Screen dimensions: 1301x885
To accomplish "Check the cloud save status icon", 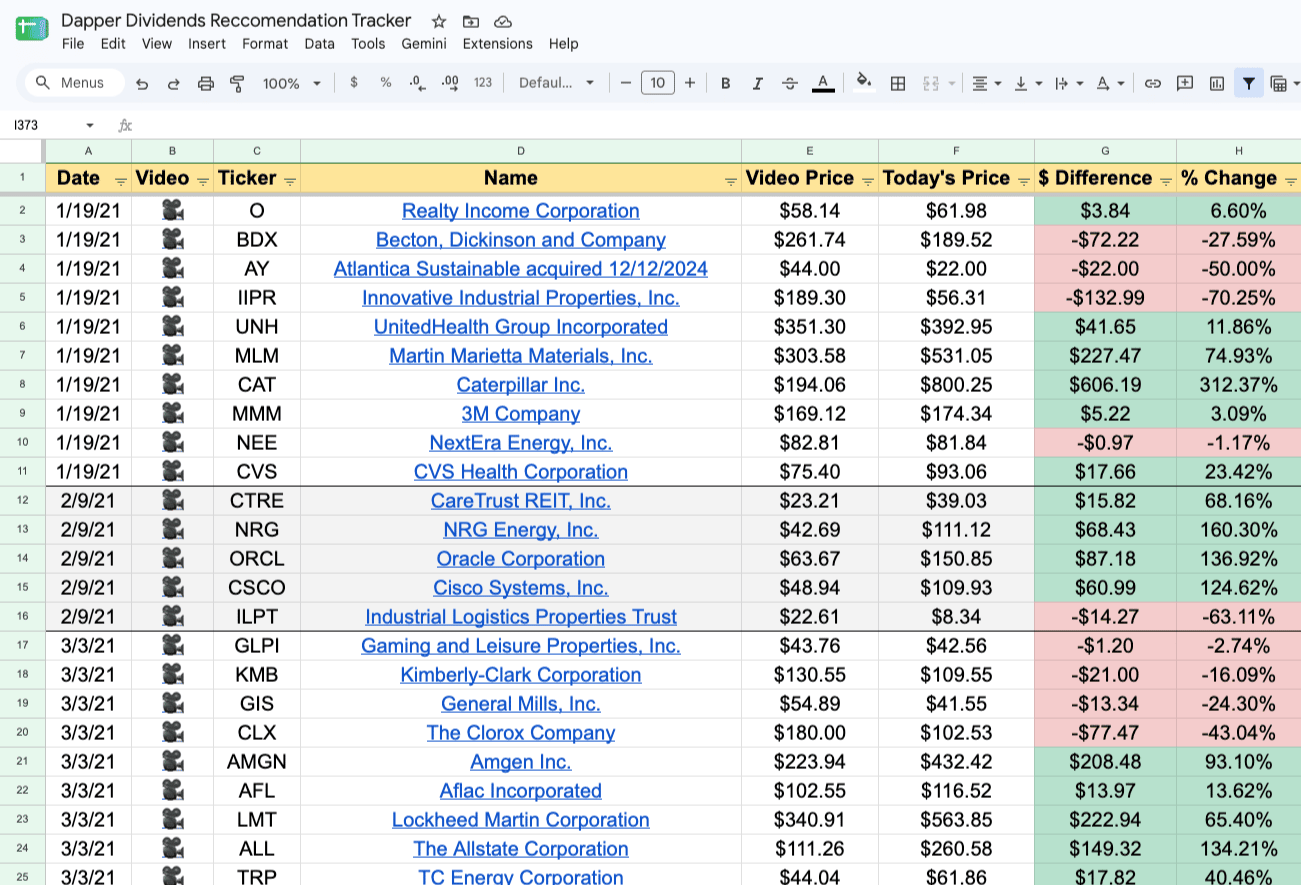I will [x=503, y=21].
